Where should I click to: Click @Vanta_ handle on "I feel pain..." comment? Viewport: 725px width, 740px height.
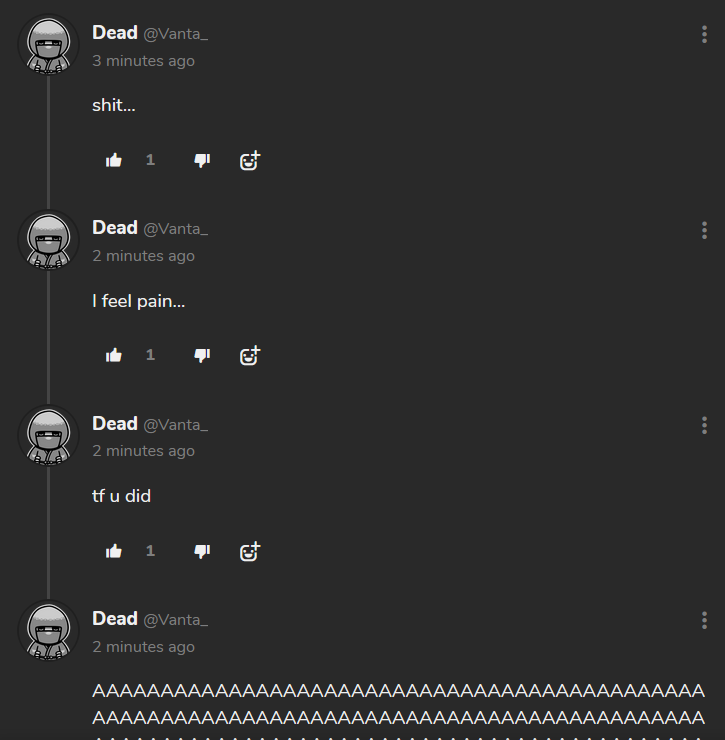pyautogui.click(x=176, y=229)
